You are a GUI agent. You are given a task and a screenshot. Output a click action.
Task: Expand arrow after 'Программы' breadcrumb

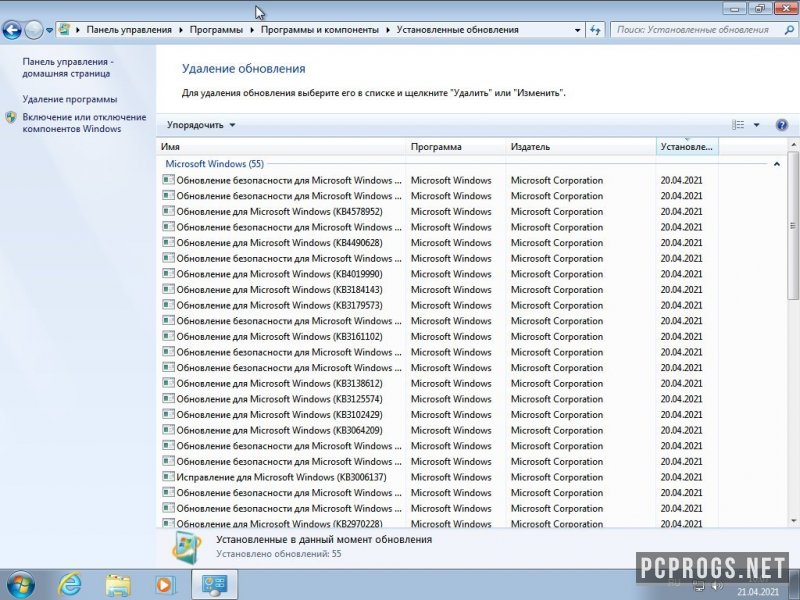(x=252, y=30)
